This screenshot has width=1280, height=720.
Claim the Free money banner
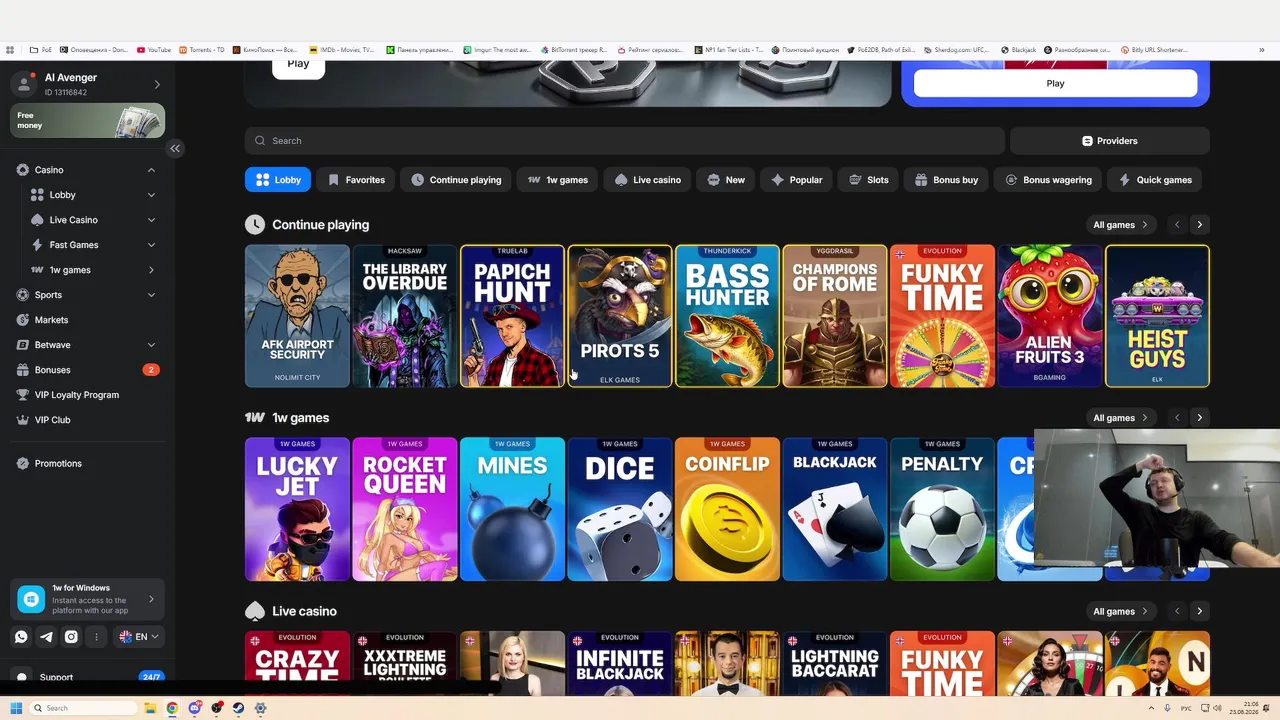tap(87, 121)
